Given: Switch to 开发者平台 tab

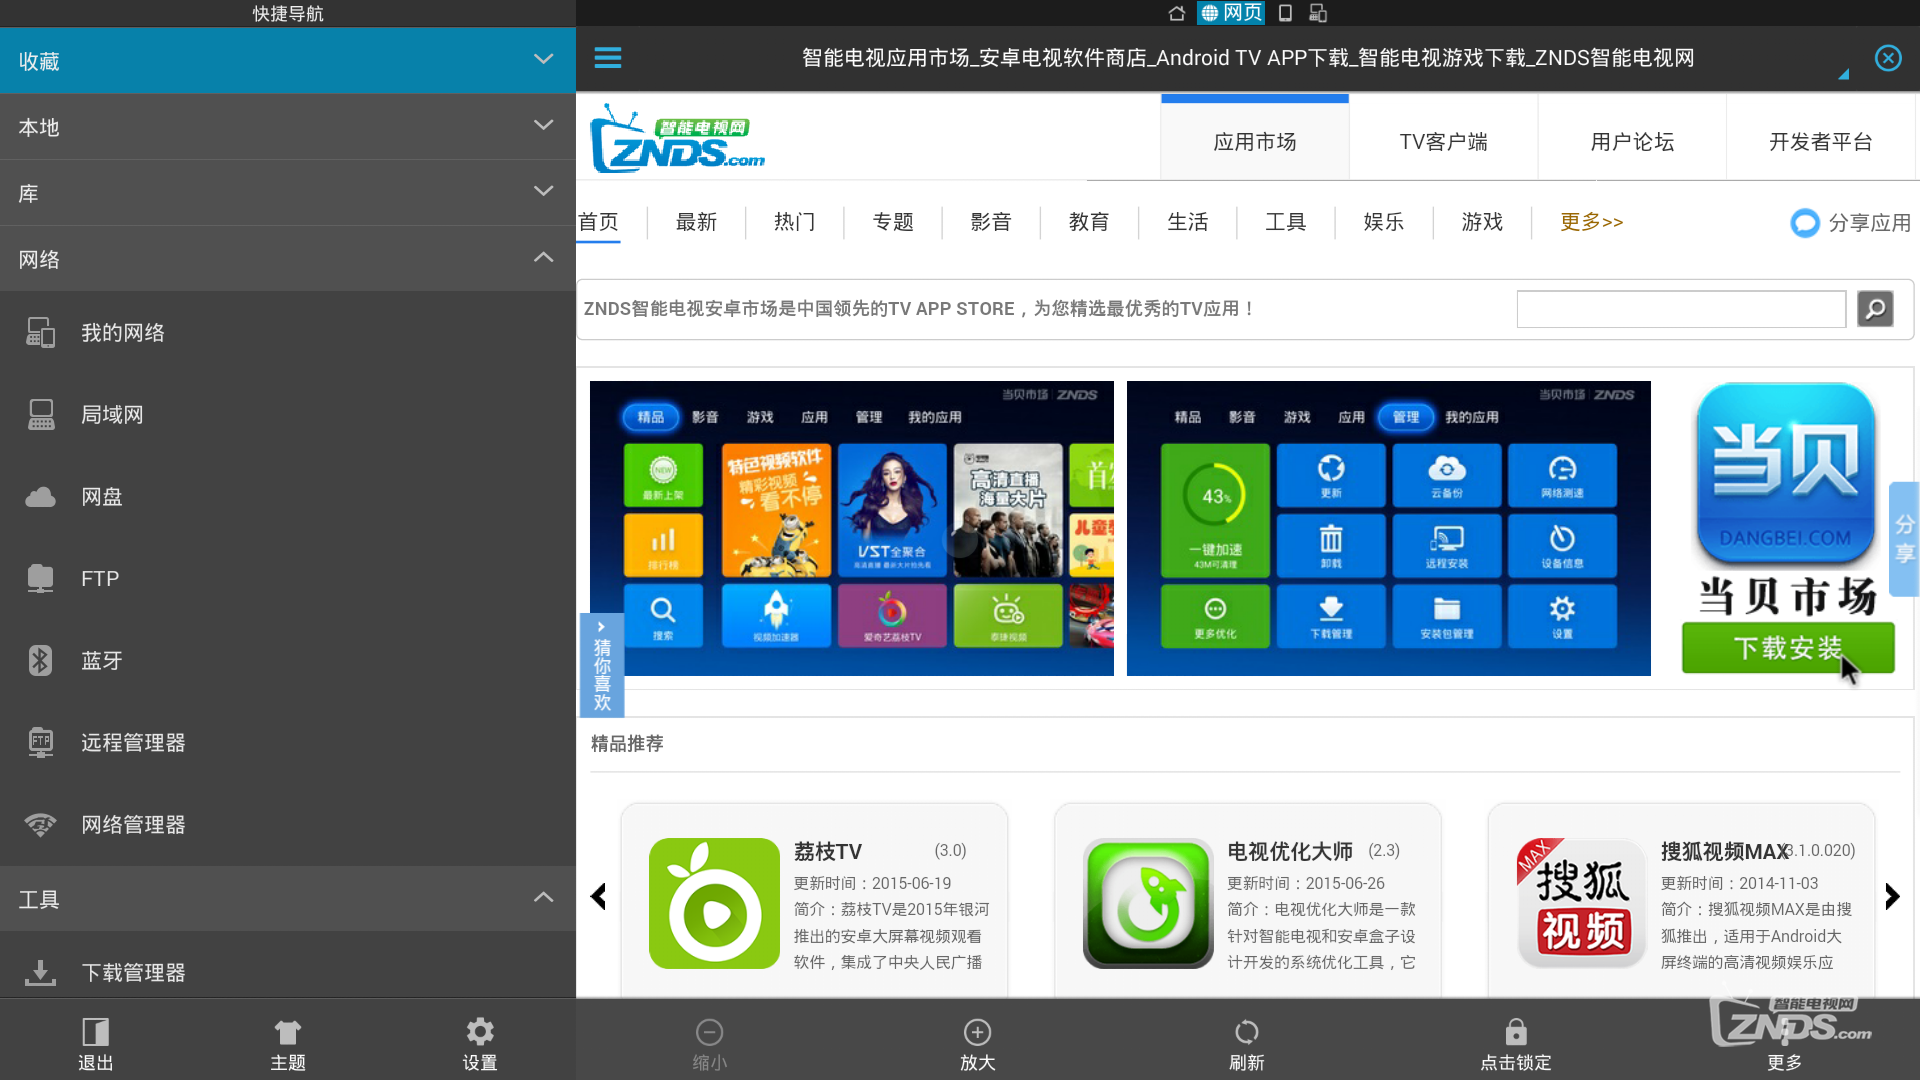Looking at the screenshot, I should pos(1821,141).
